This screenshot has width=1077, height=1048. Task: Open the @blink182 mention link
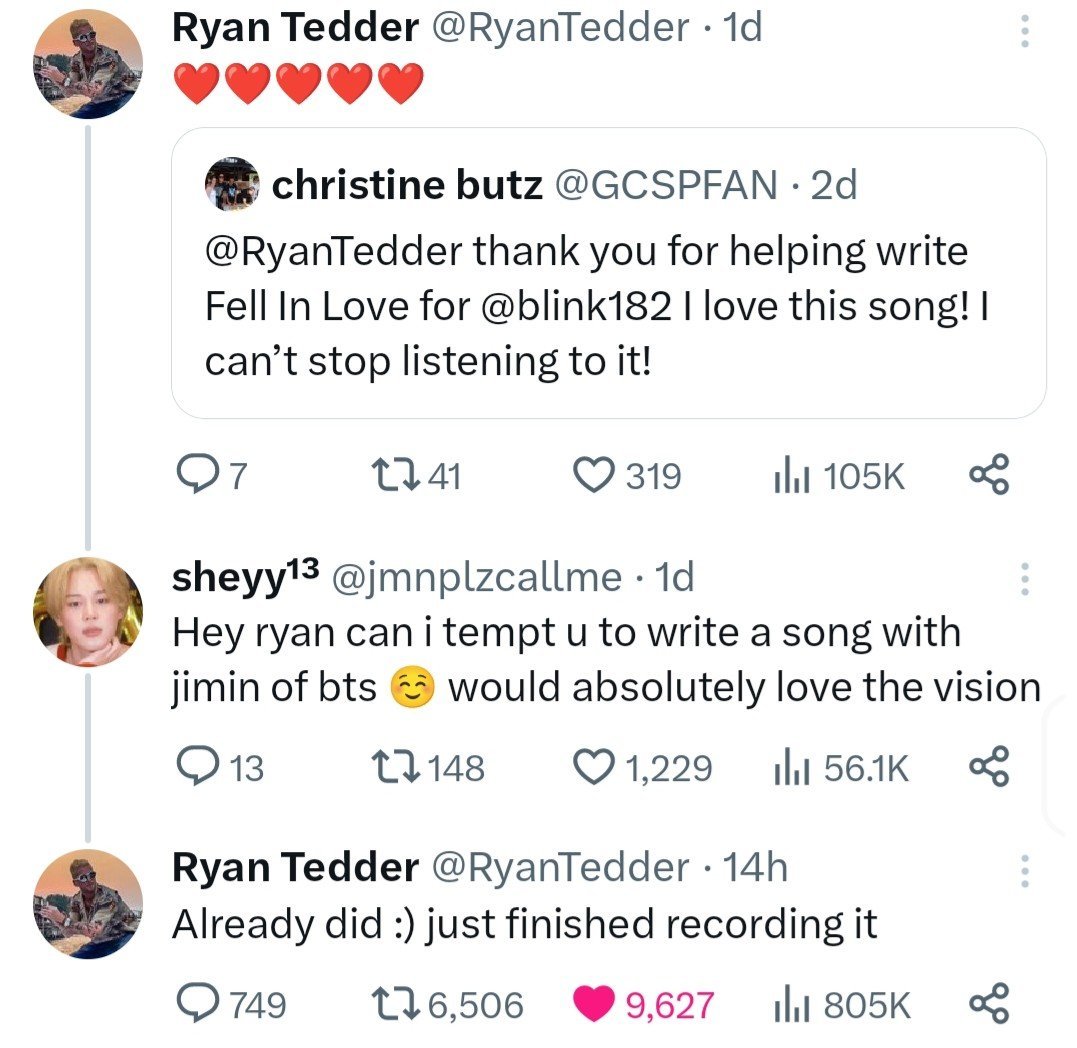(x=574, y=305)
